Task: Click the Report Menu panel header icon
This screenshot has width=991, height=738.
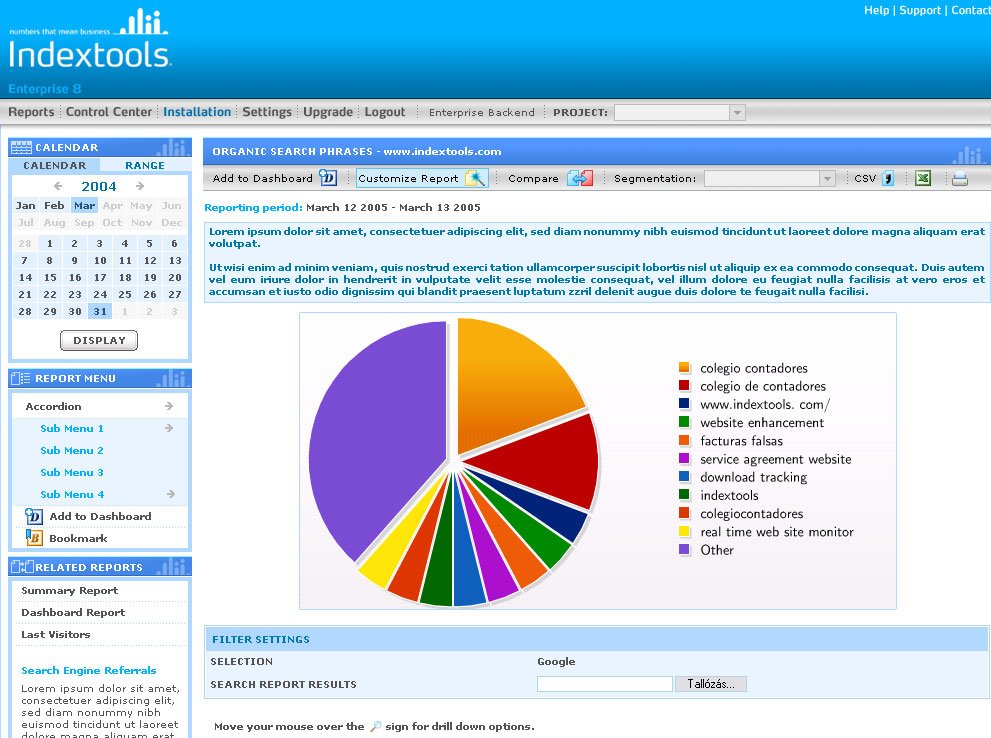Action: (21, 378)
